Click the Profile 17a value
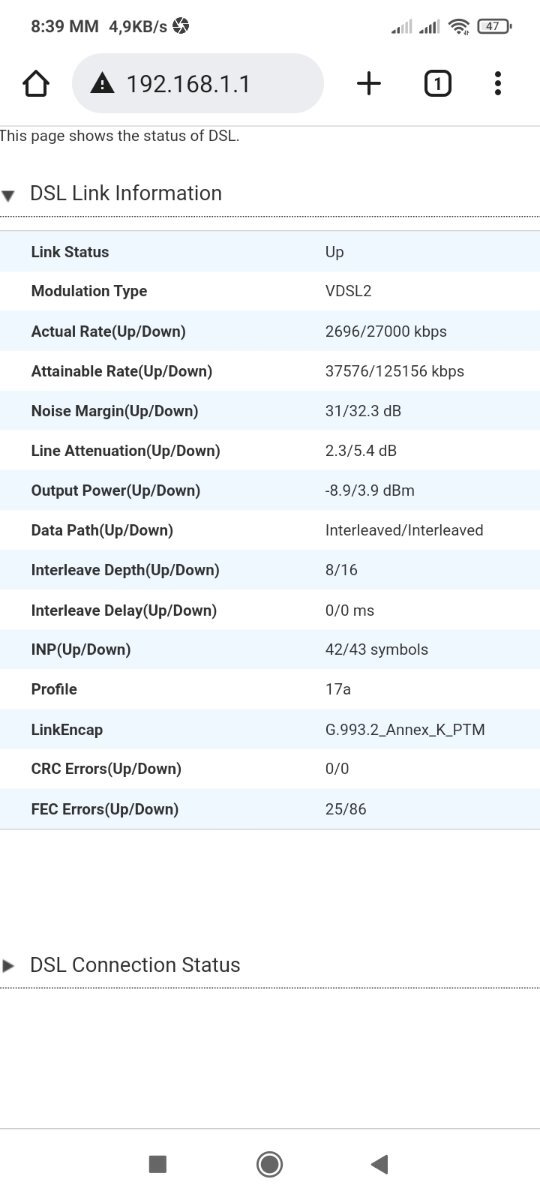The height and width of the screenshot is (1200, 540). click(x=338, y=690)
